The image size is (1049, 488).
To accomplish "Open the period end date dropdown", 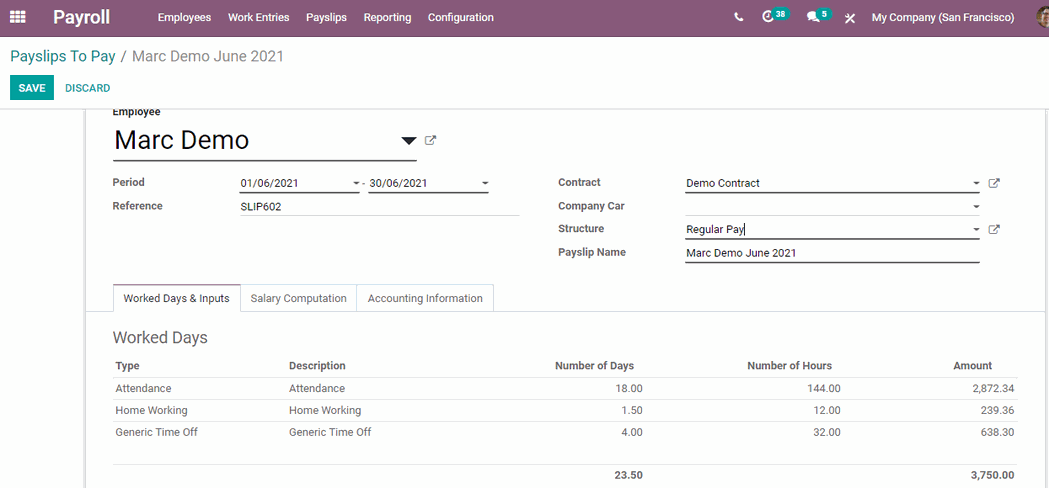I will [x=485, y=184].
